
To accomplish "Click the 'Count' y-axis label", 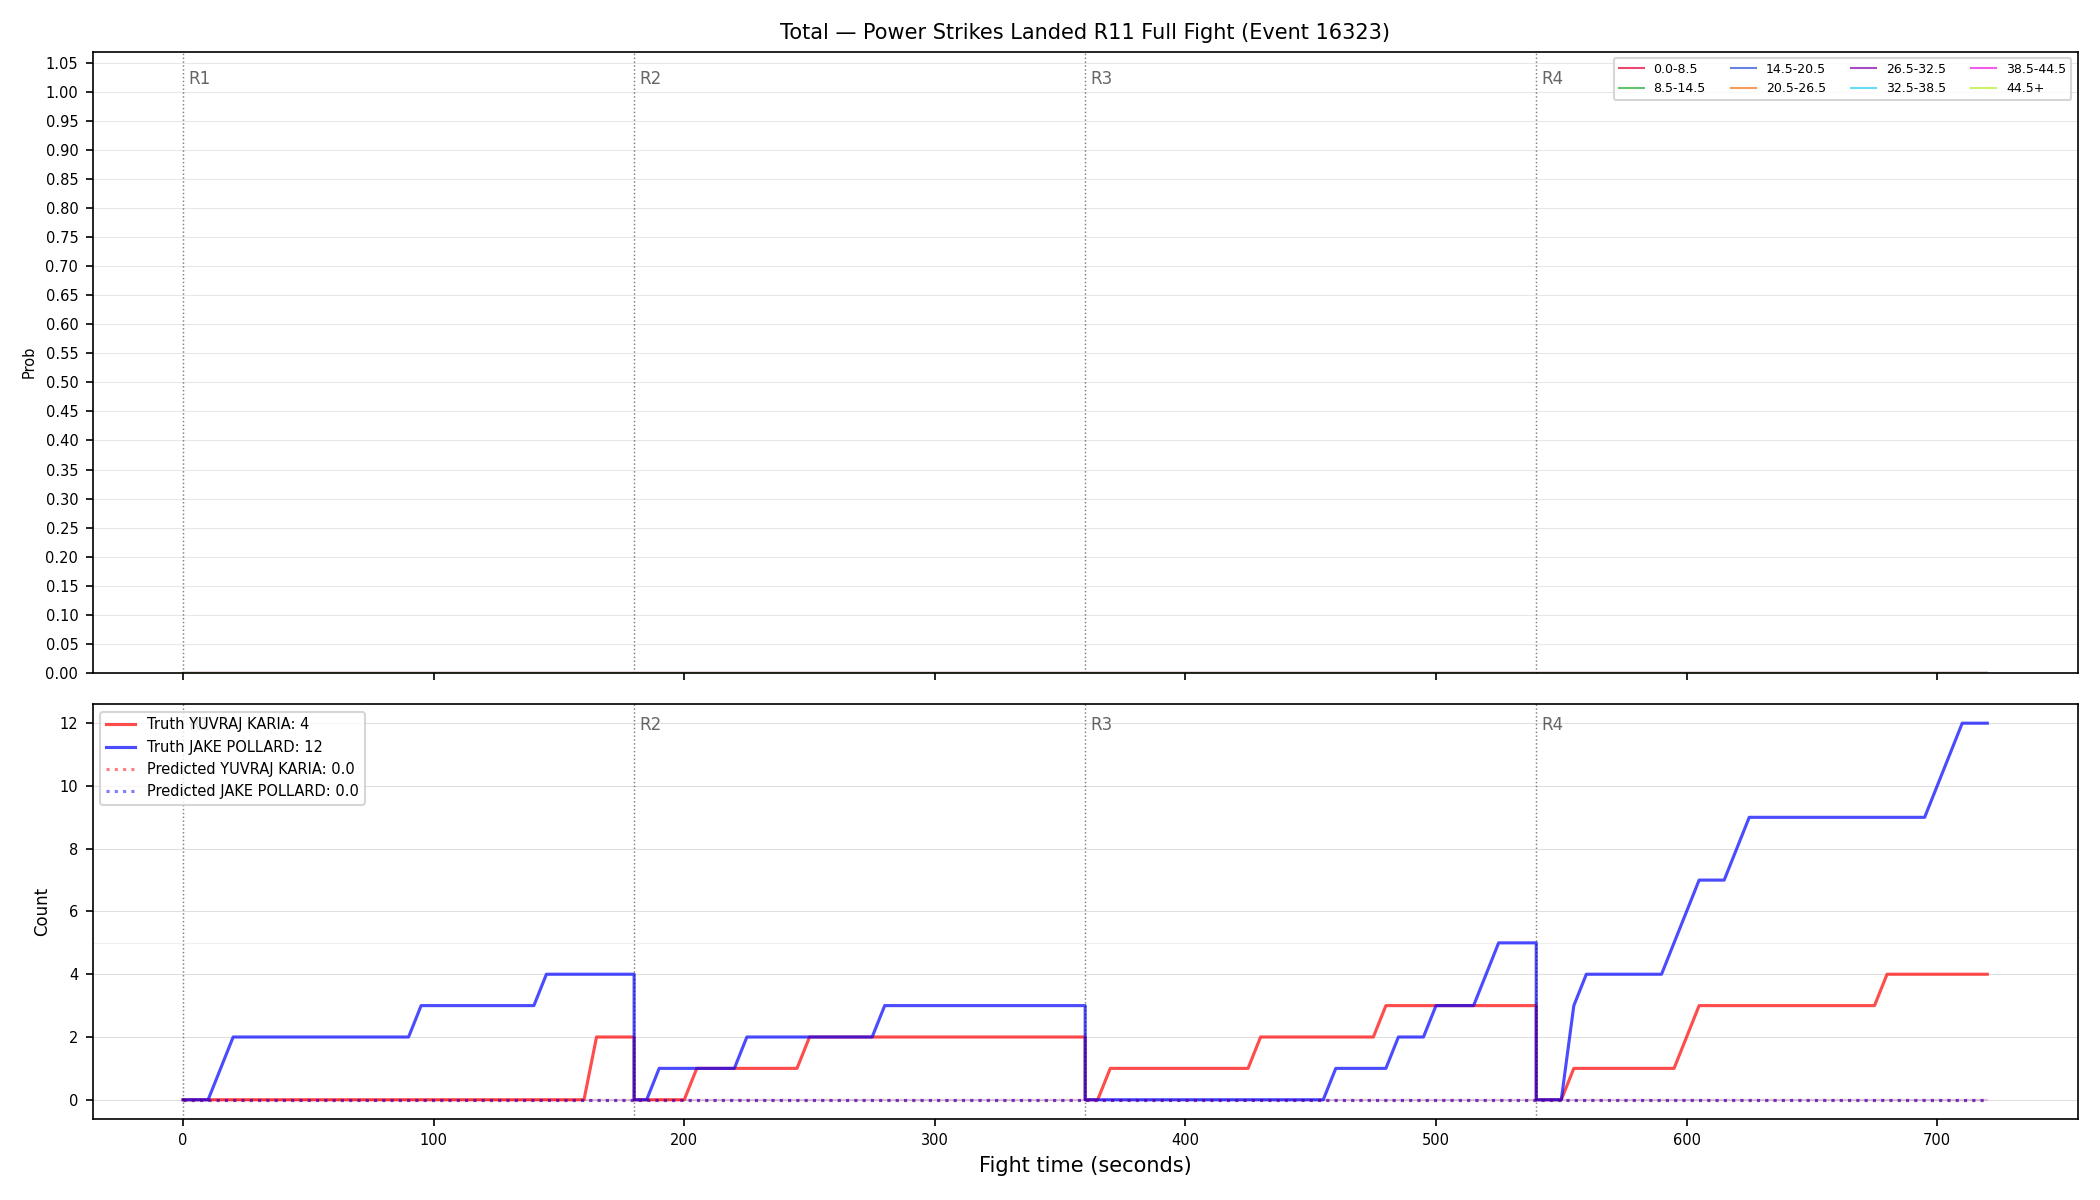I will [41, 912].
